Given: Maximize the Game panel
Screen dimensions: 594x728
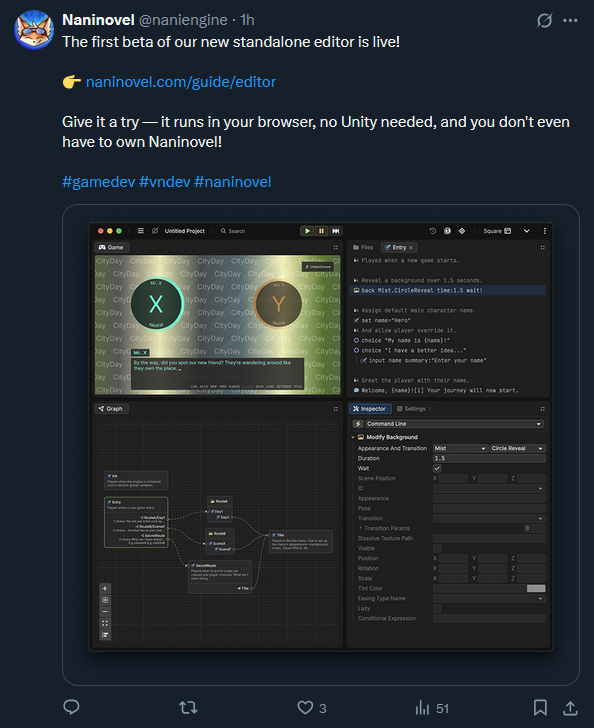Looking at the screenshot, I should pos(336,247).
